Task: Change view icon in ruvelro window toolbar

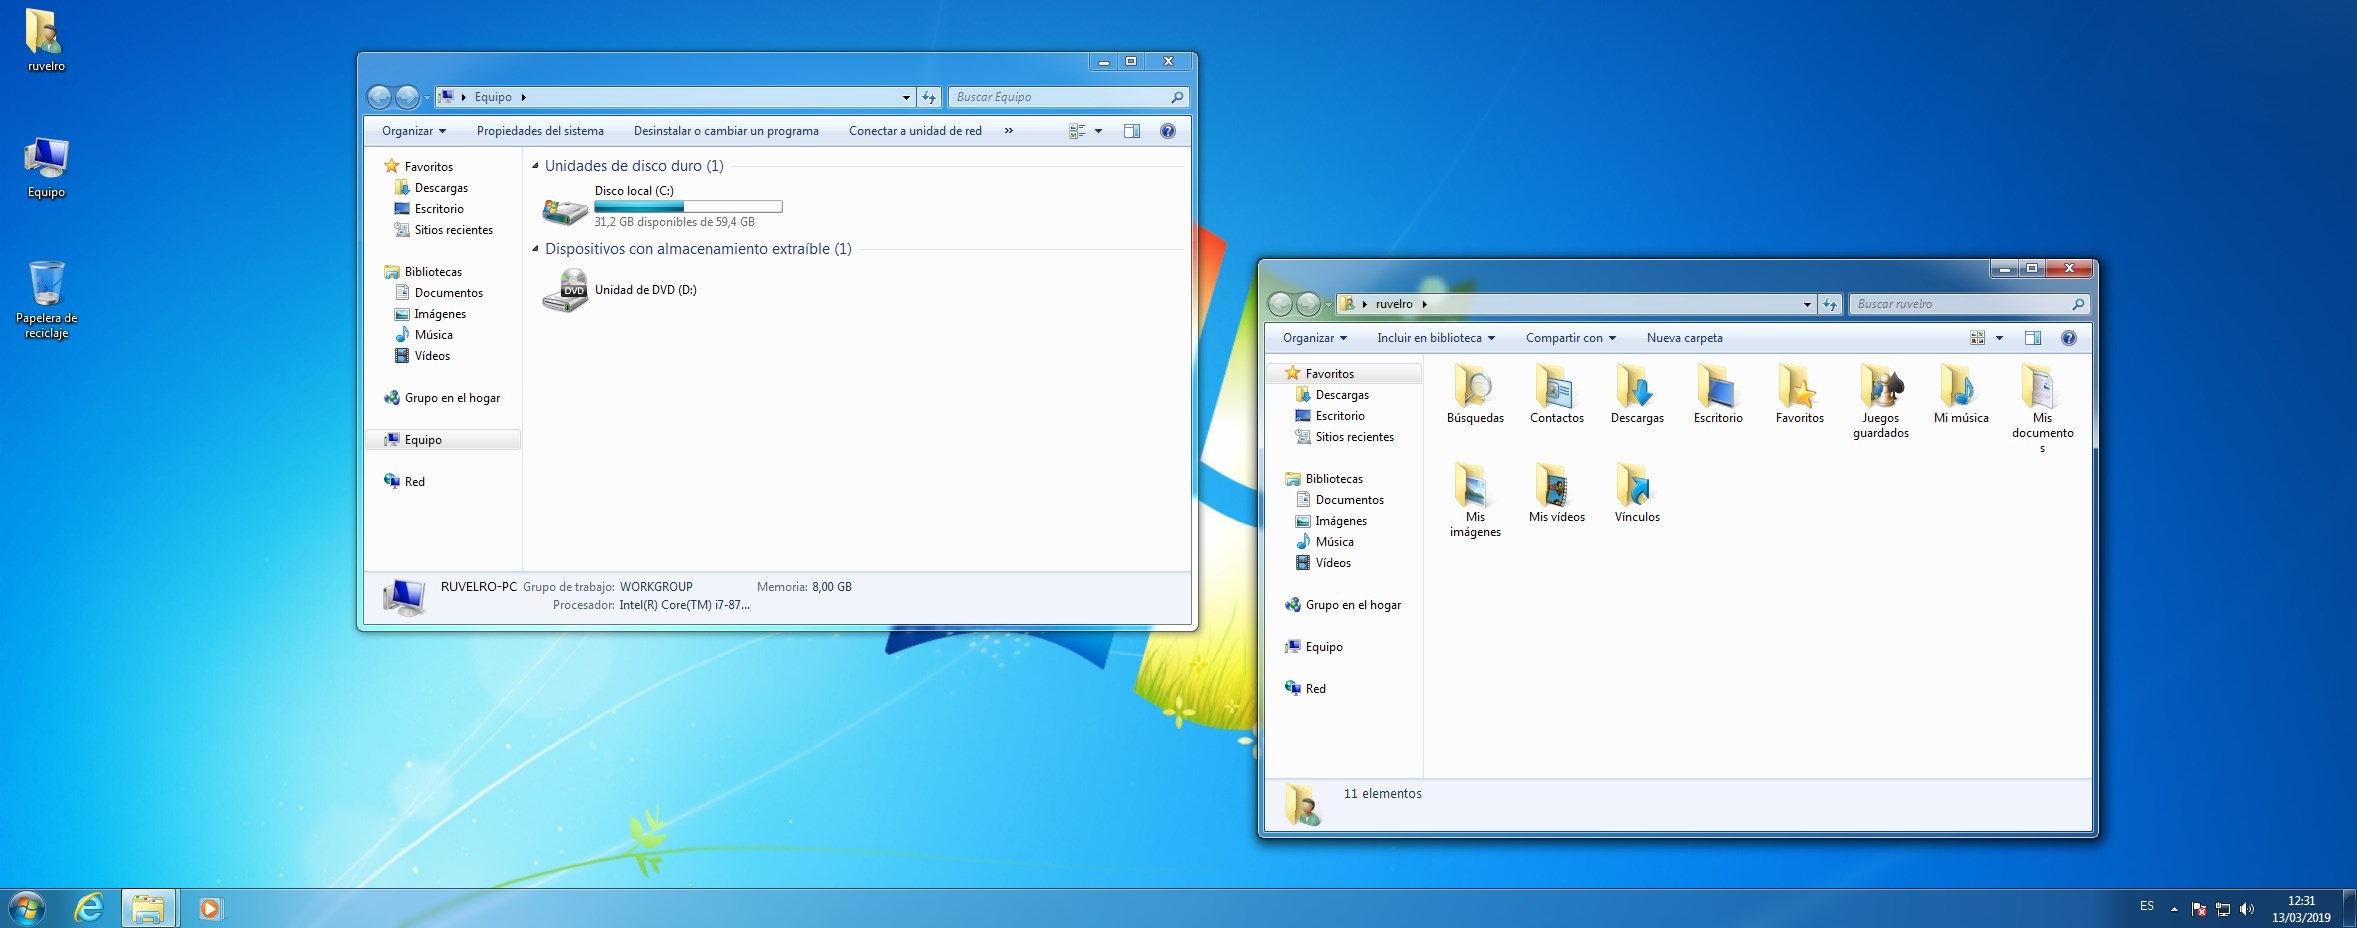Action: pos(1977,338)
